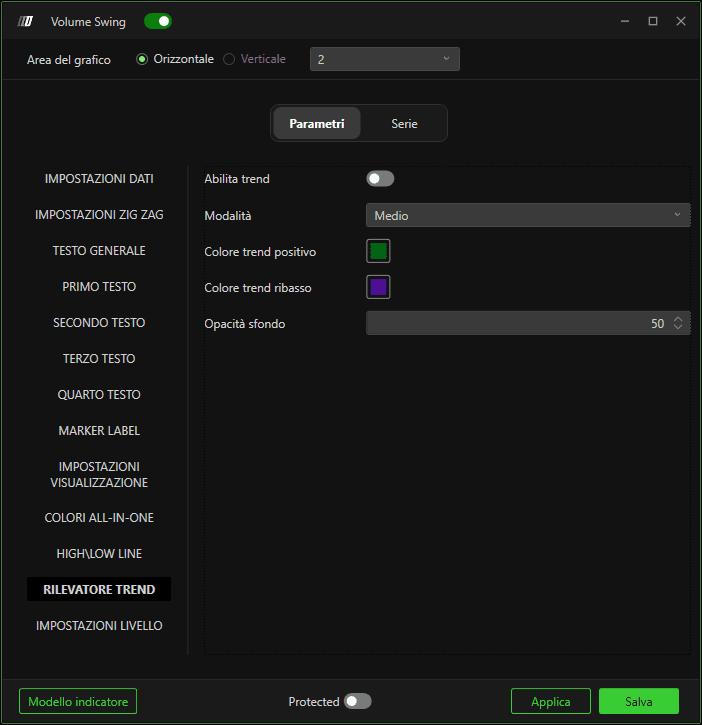The height and width of the screenshot is (725, 702).
Task: Open IMPOSTAZIONI ZIG ZAG section
Action: 99,215
